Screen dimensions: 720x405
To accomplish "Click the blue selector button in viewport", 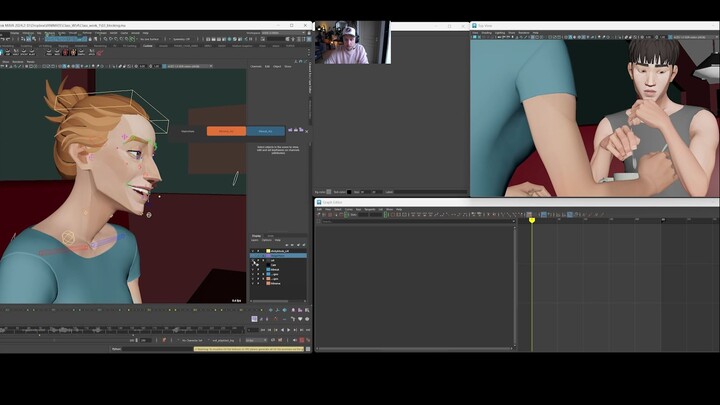I will (x=265, y=131).
